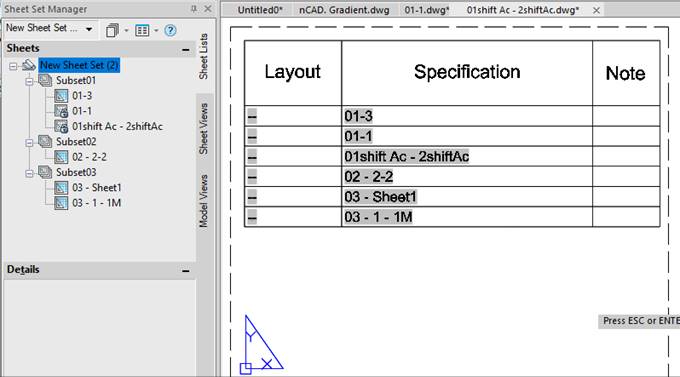Image resolution: width=680 pixels, height=377 pixels.
Task: Click table cell 01-3 in Specification column
Action: pos(467,116)
